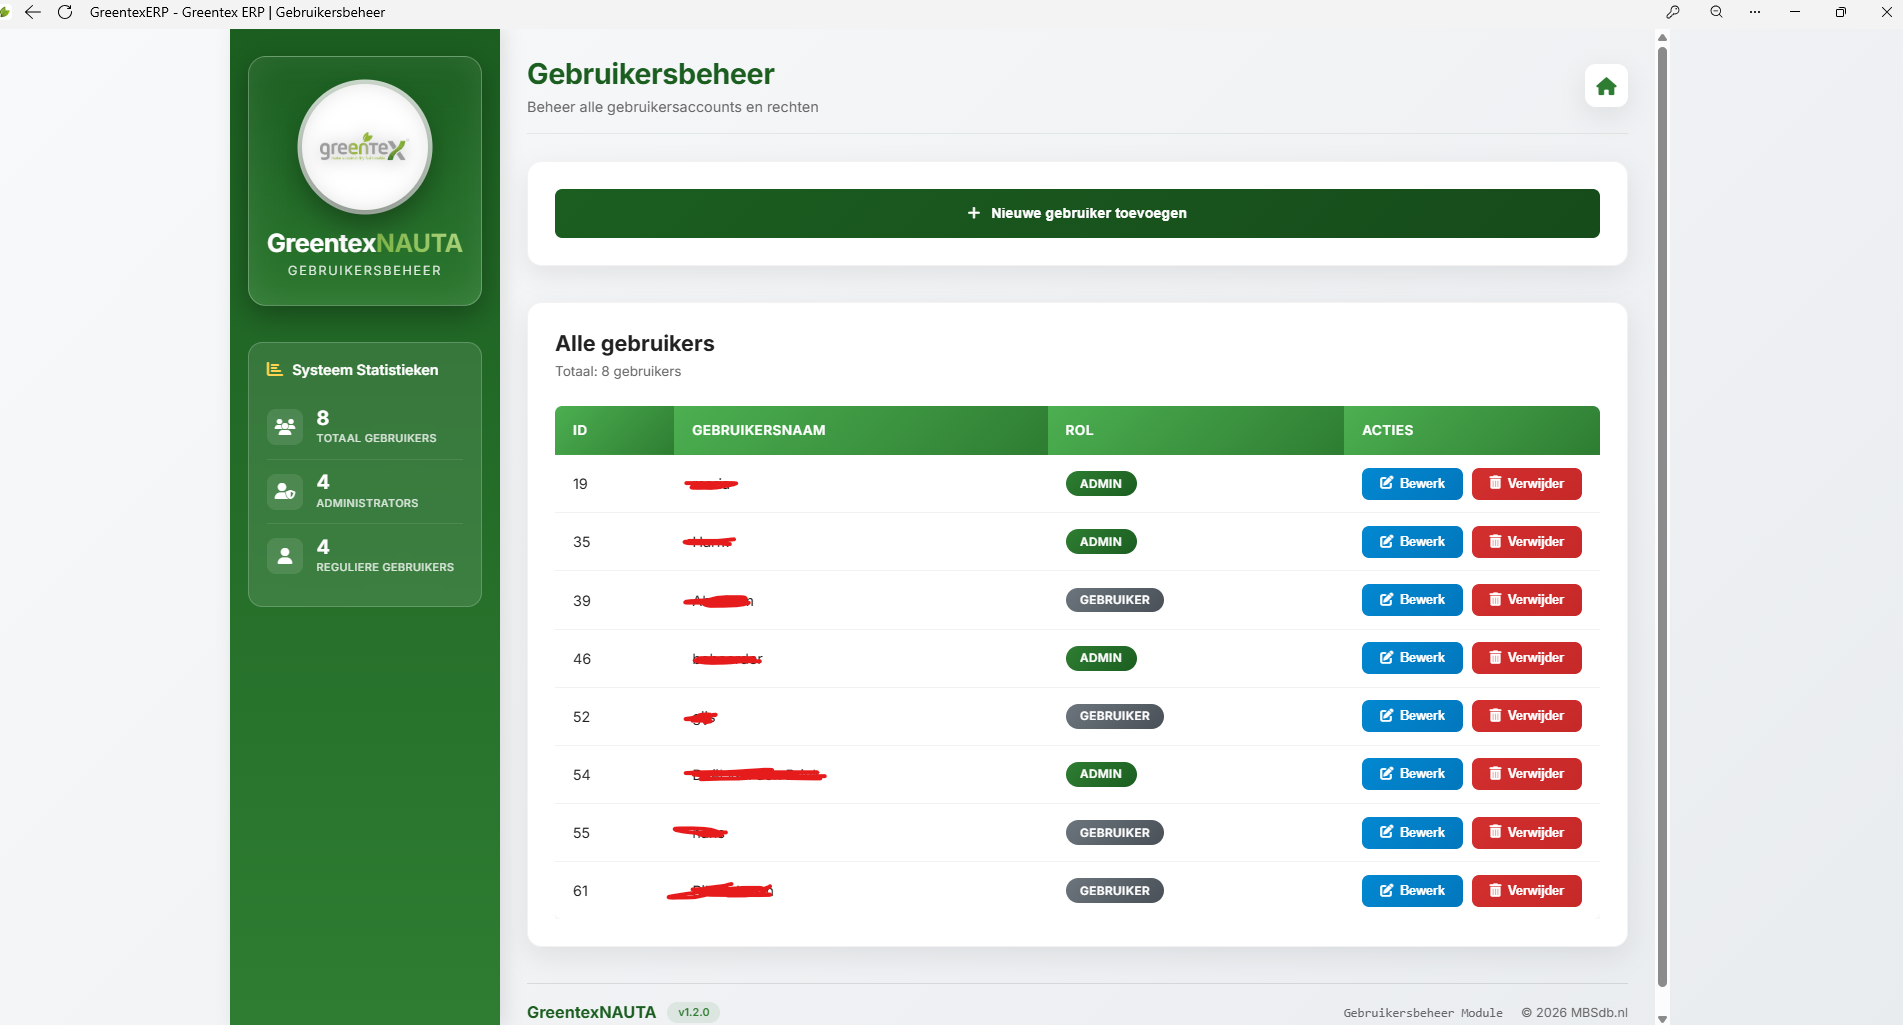This screenshot has width=1903, height=1025.
Task: Click the ADMIN badge in row 19
Action: (x=1101, y=484)
